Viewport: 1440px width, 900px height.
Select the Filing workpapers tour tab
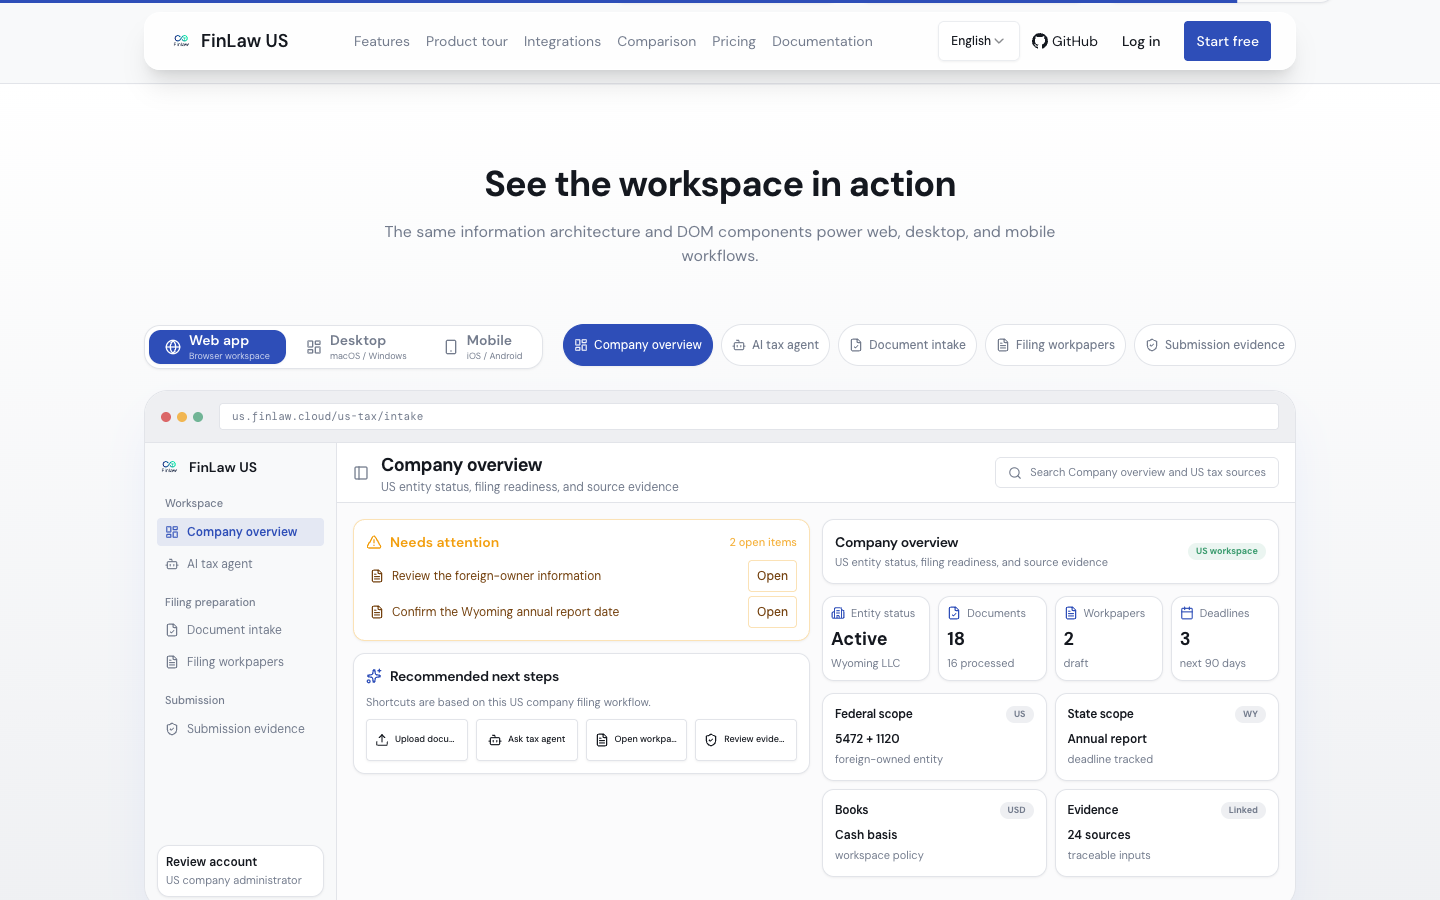(x=1055, y=345)
